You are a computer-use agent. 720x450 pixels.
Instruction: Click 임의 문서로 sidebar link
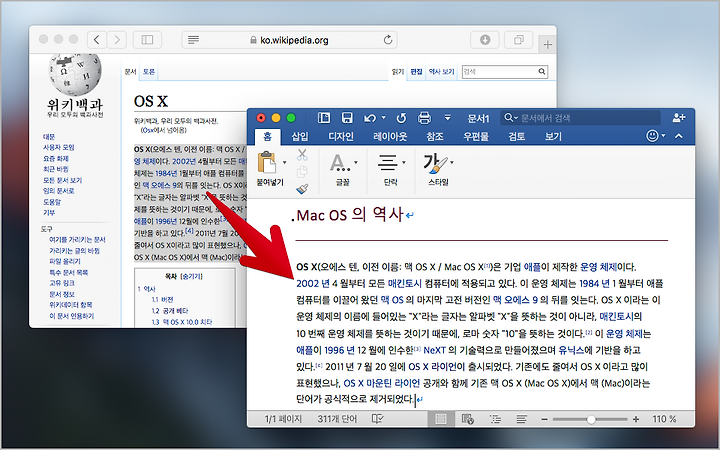pos(58,191)
